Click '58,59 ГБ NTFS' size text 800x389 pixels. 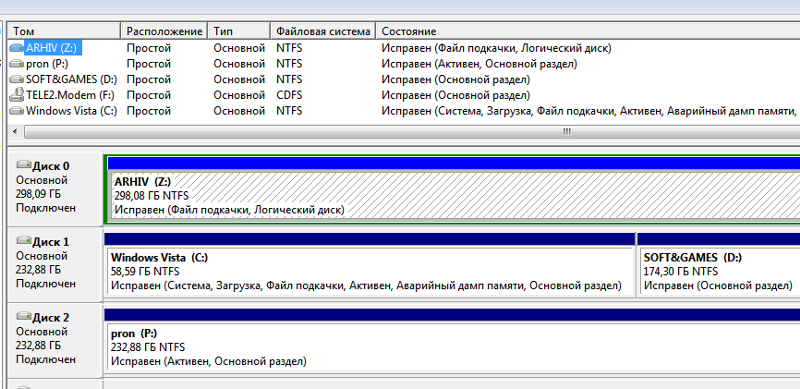[145, 272]
